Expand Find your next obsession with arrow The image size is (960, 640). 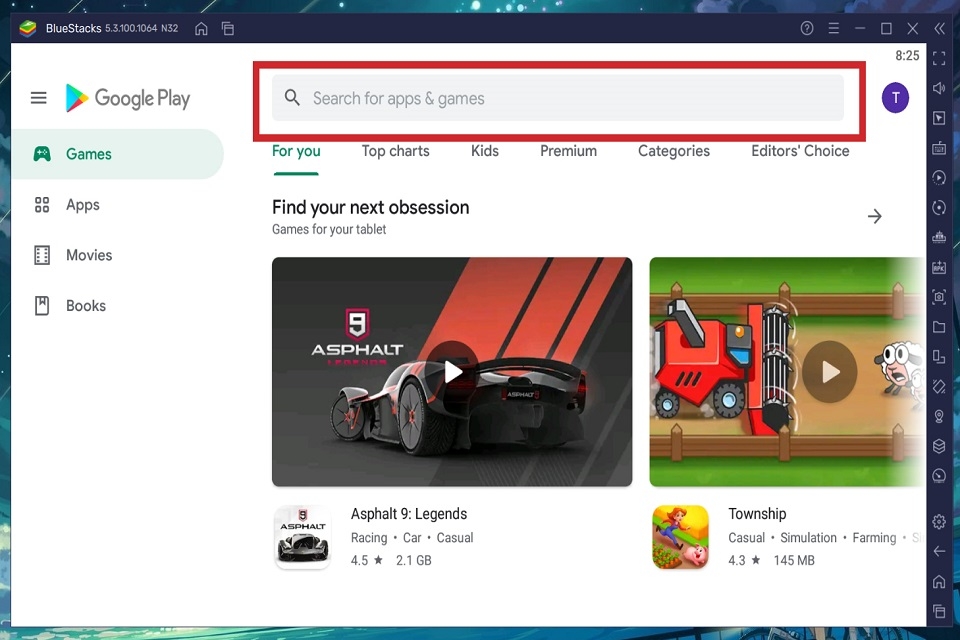point(874,216)
